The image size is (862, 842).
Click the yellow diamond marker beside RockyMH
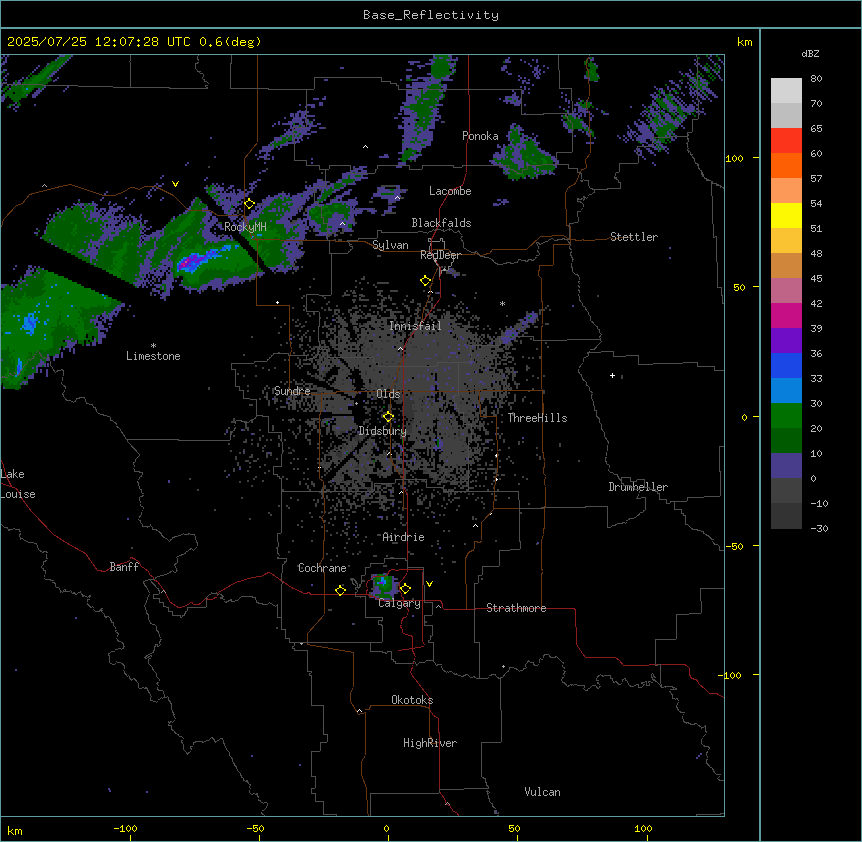(249, 204)
